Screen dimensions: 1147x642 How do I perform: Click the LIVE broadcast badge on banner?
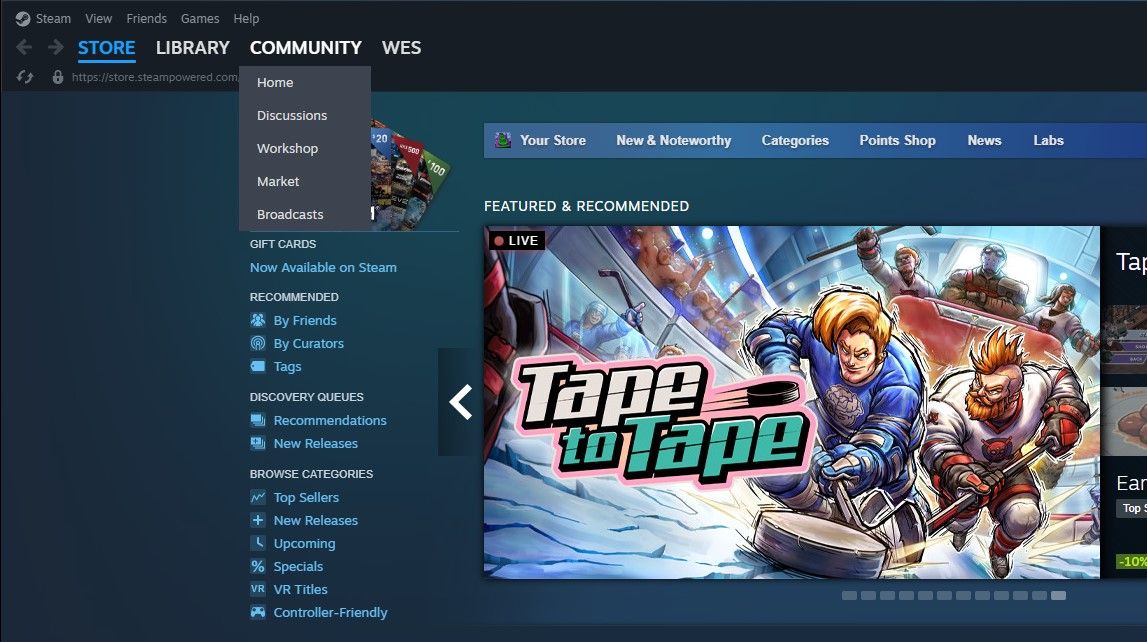point(516,241)
